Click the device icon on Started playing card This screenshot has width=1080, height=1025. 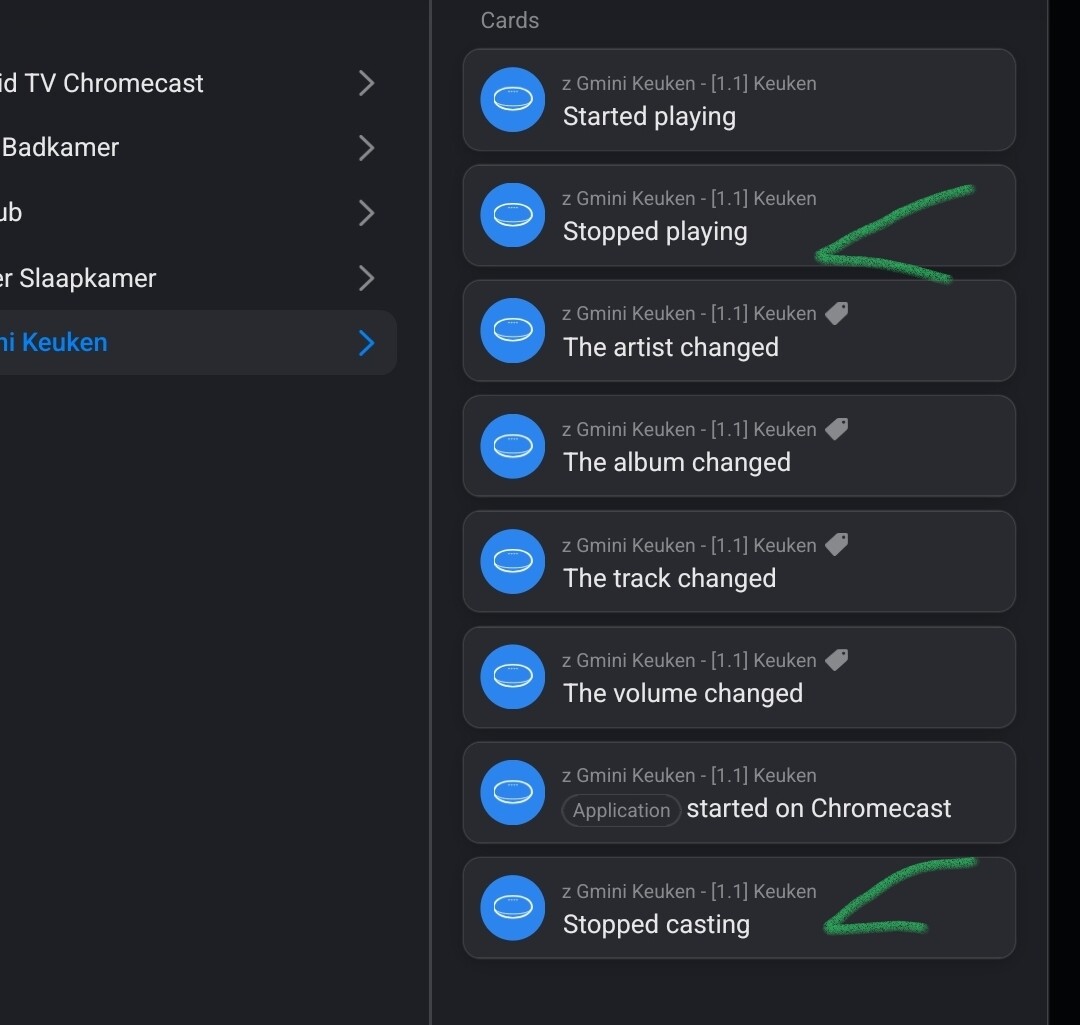[x=512, y=99]
